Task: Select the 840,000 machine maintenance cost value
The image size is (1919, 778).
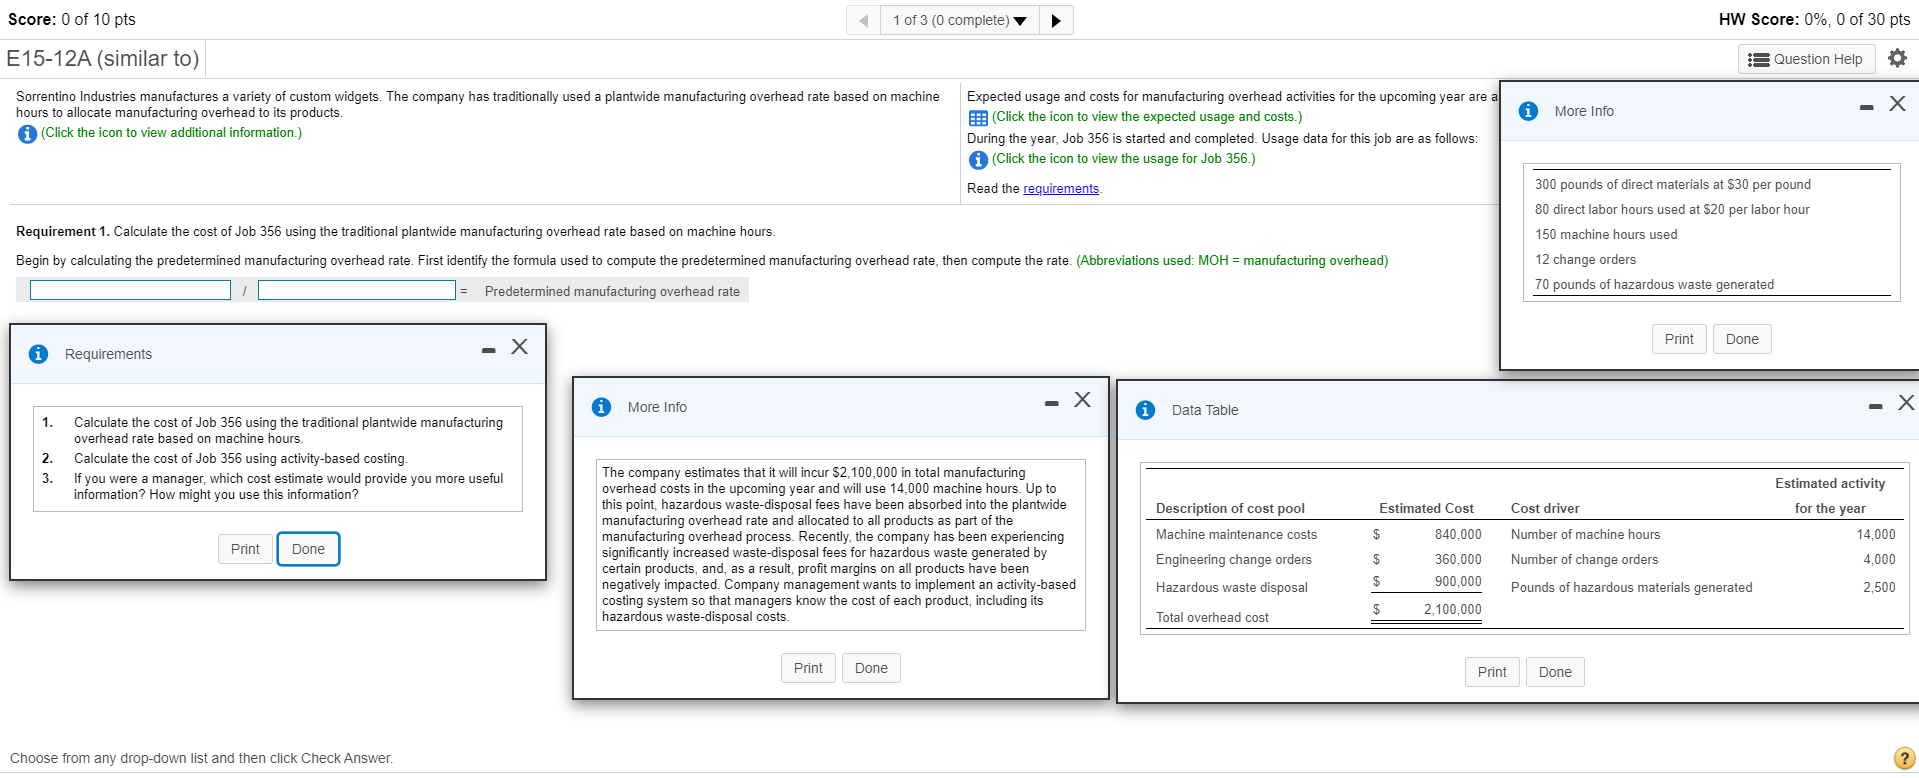Action: (1458, 535)
